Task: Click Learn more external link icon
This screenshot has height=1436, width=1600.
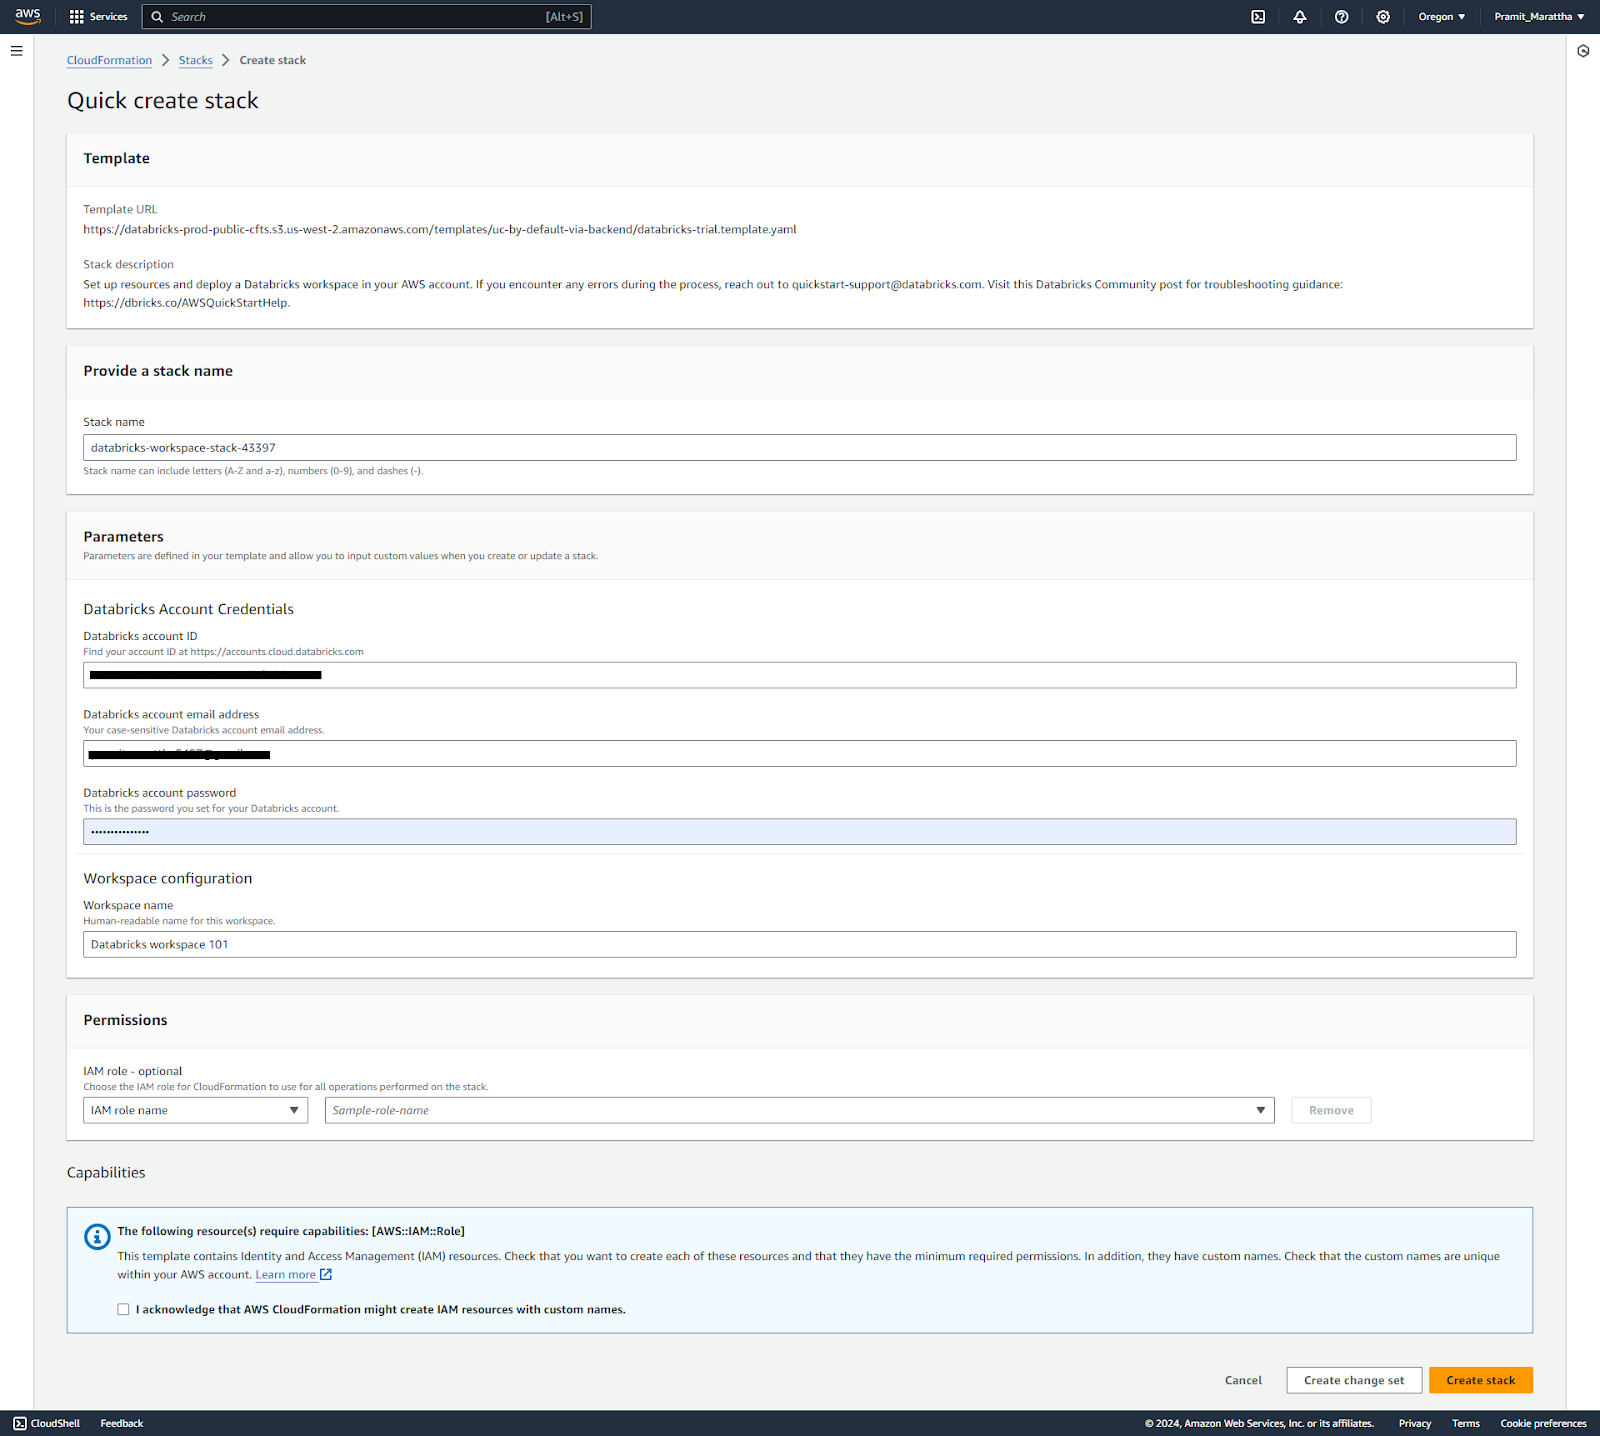Action: tap(326, 1275)
